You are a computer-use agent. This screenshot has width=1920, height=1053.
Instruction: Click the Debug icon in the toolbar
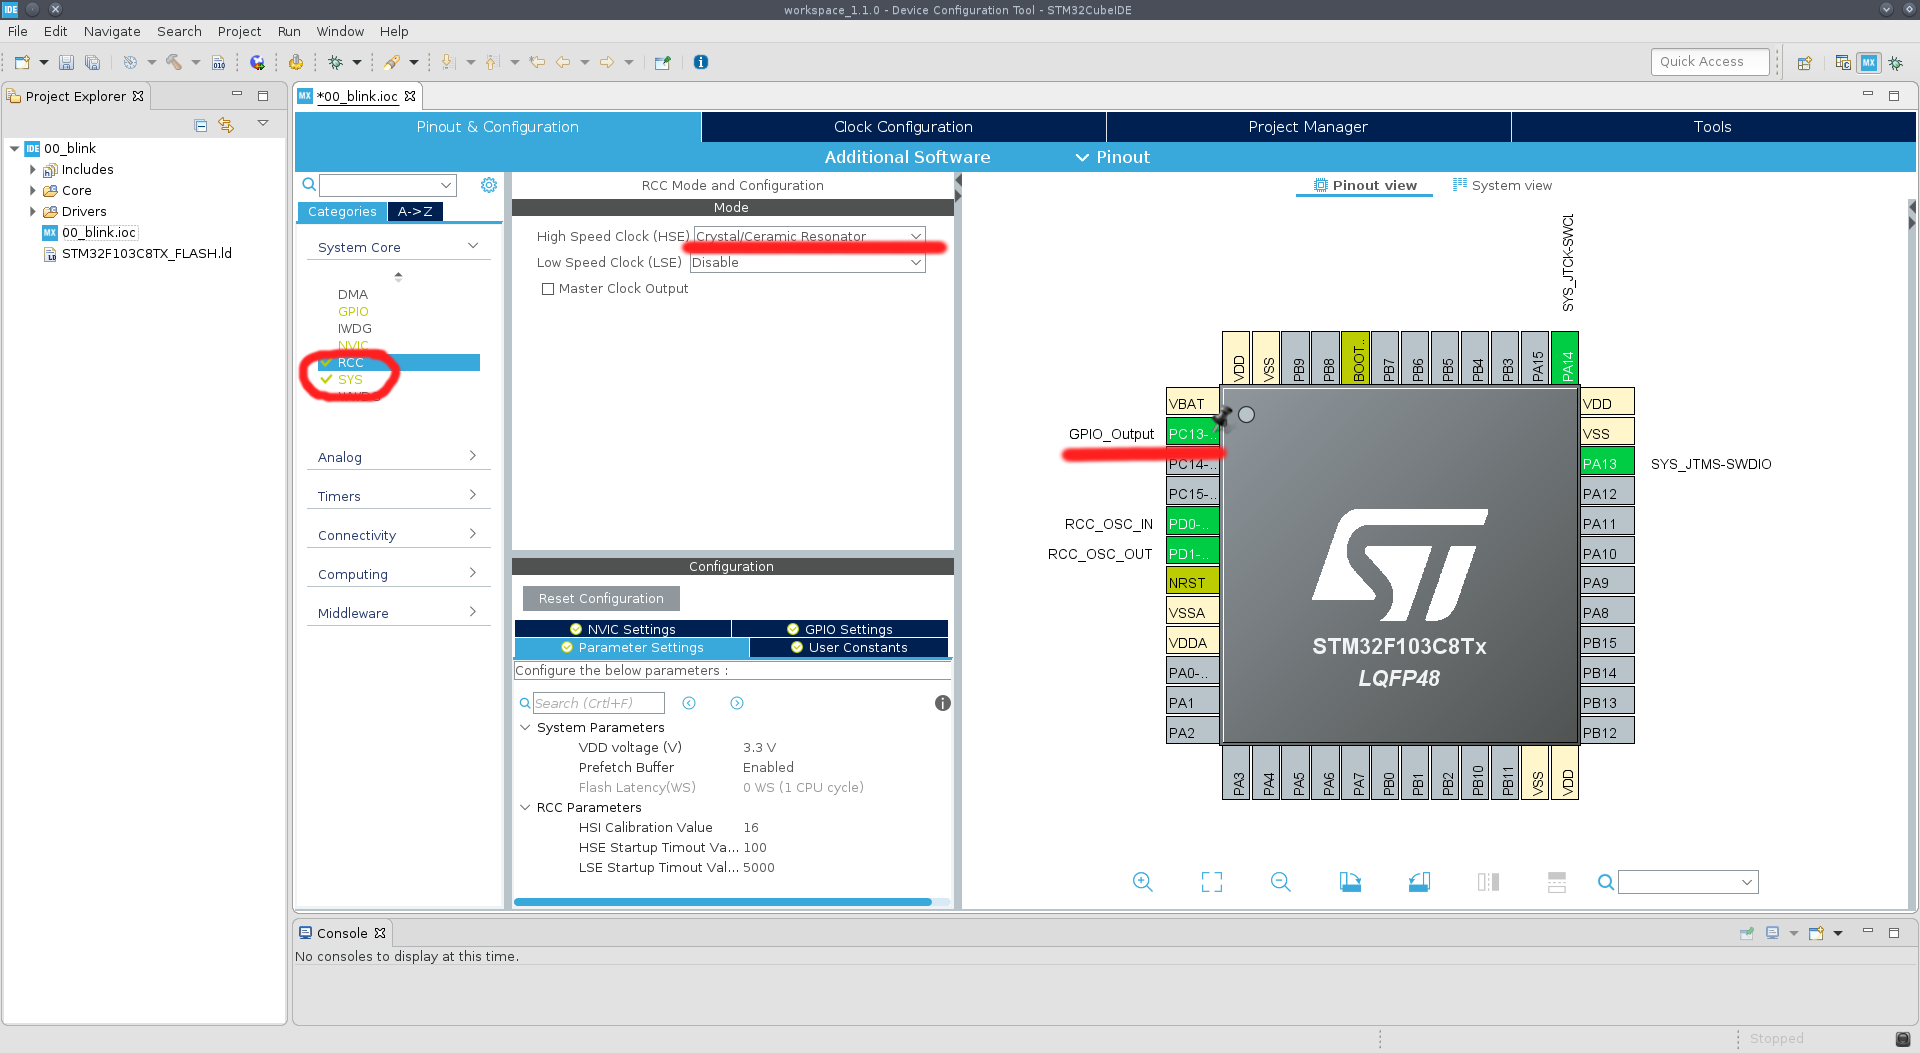(335, 62)
